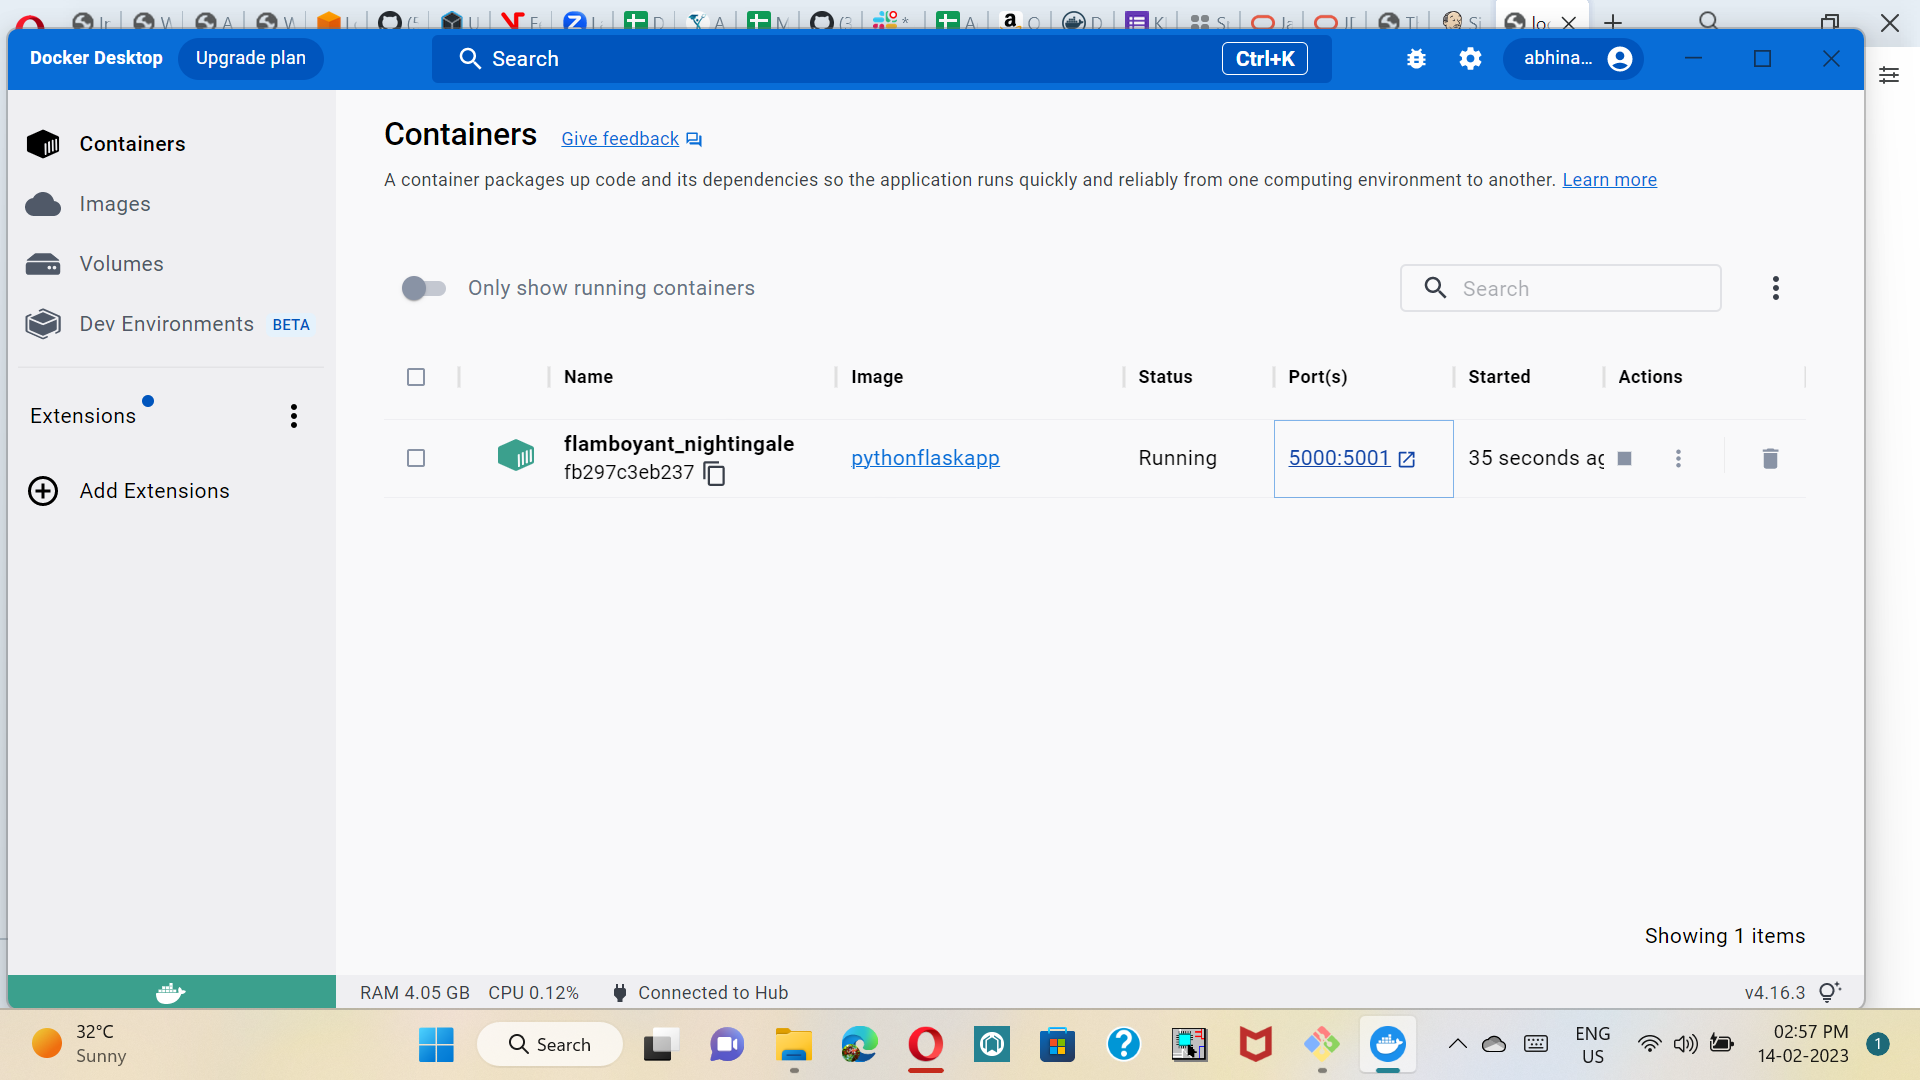Copy container ID fb297c3eb237
Screen dimensions: 1920x1080
point(714,473)
